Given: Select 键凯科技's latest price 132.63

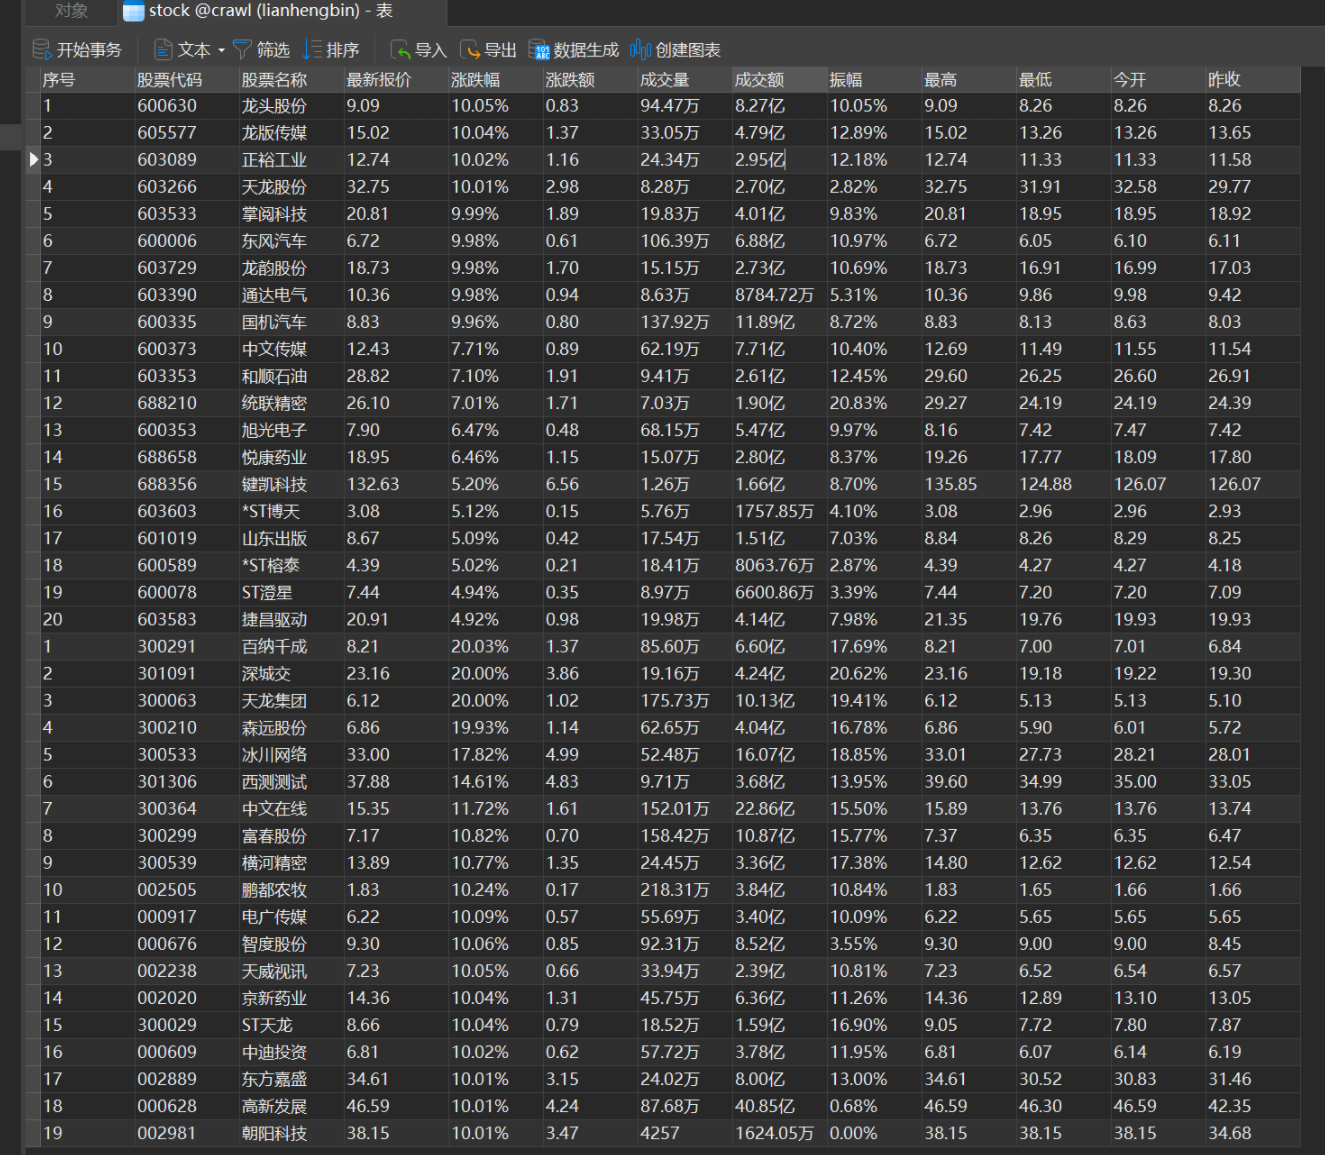Looking at the screenshot, I should 396,483.
